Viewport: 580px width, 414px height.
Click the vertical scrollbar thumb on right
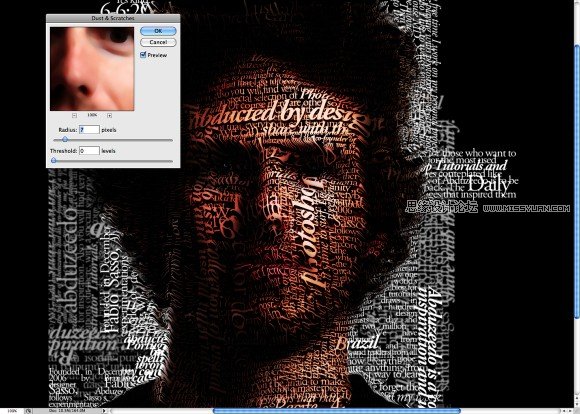click(x=577, y=181)
